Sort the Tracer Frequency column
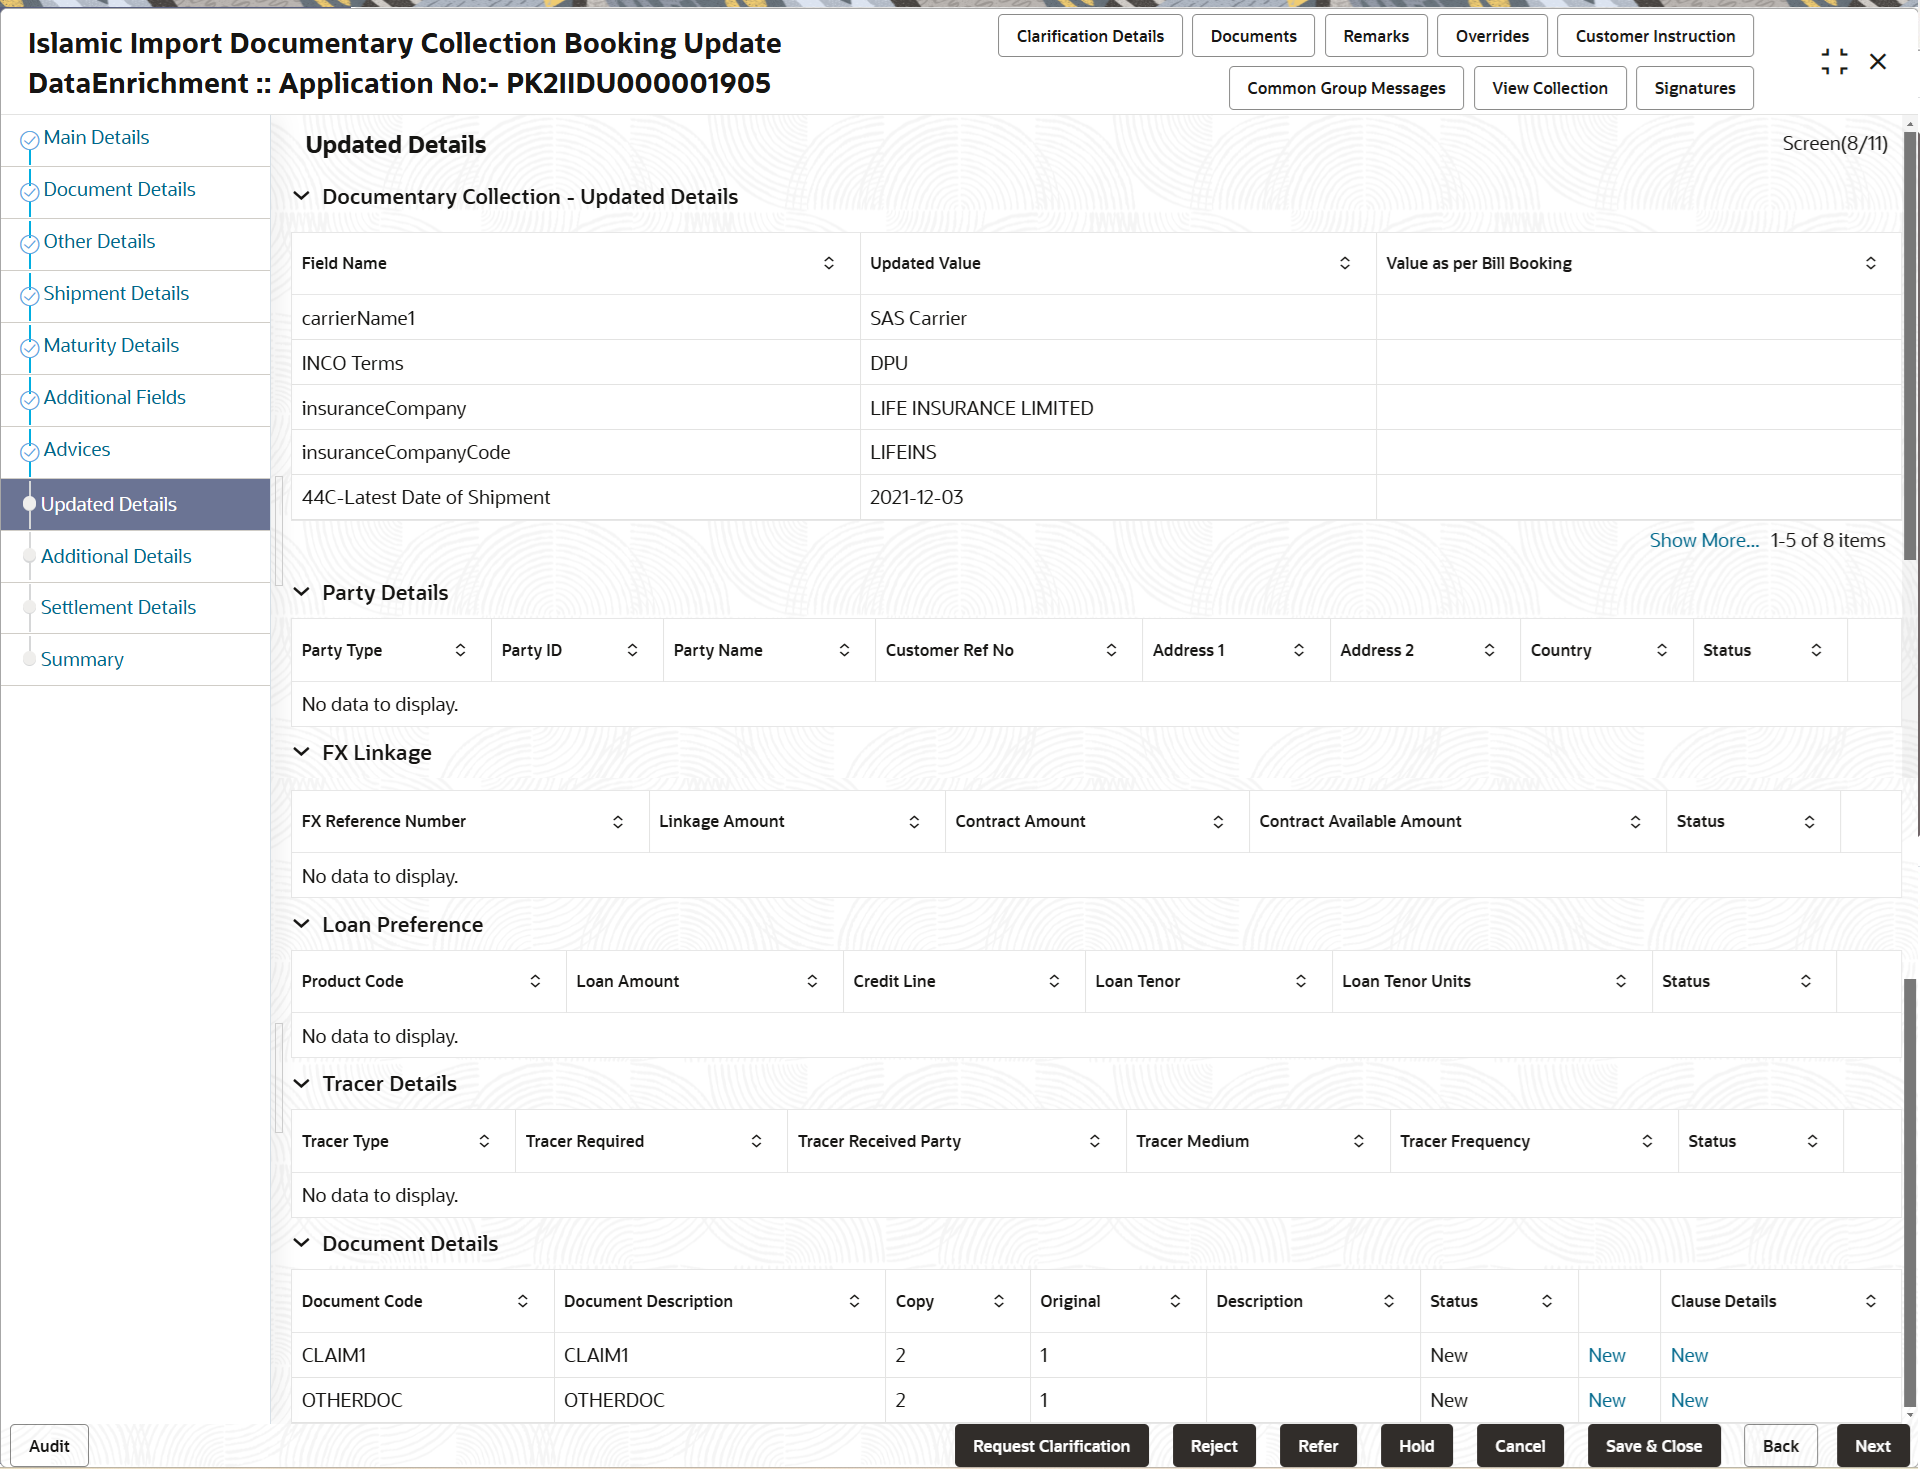Image resolution: width=1920 pixels, height=1470 pixels. pyautogui.click(x=1648, y=1140)
